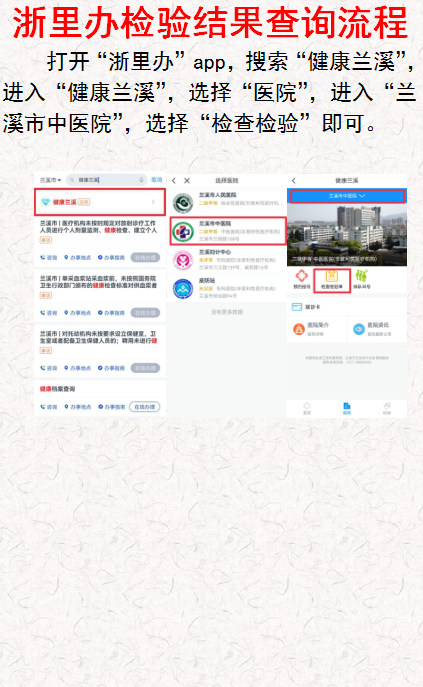
Task: Switch to the highlighted 医院 bottom tab
Action: 347,408
